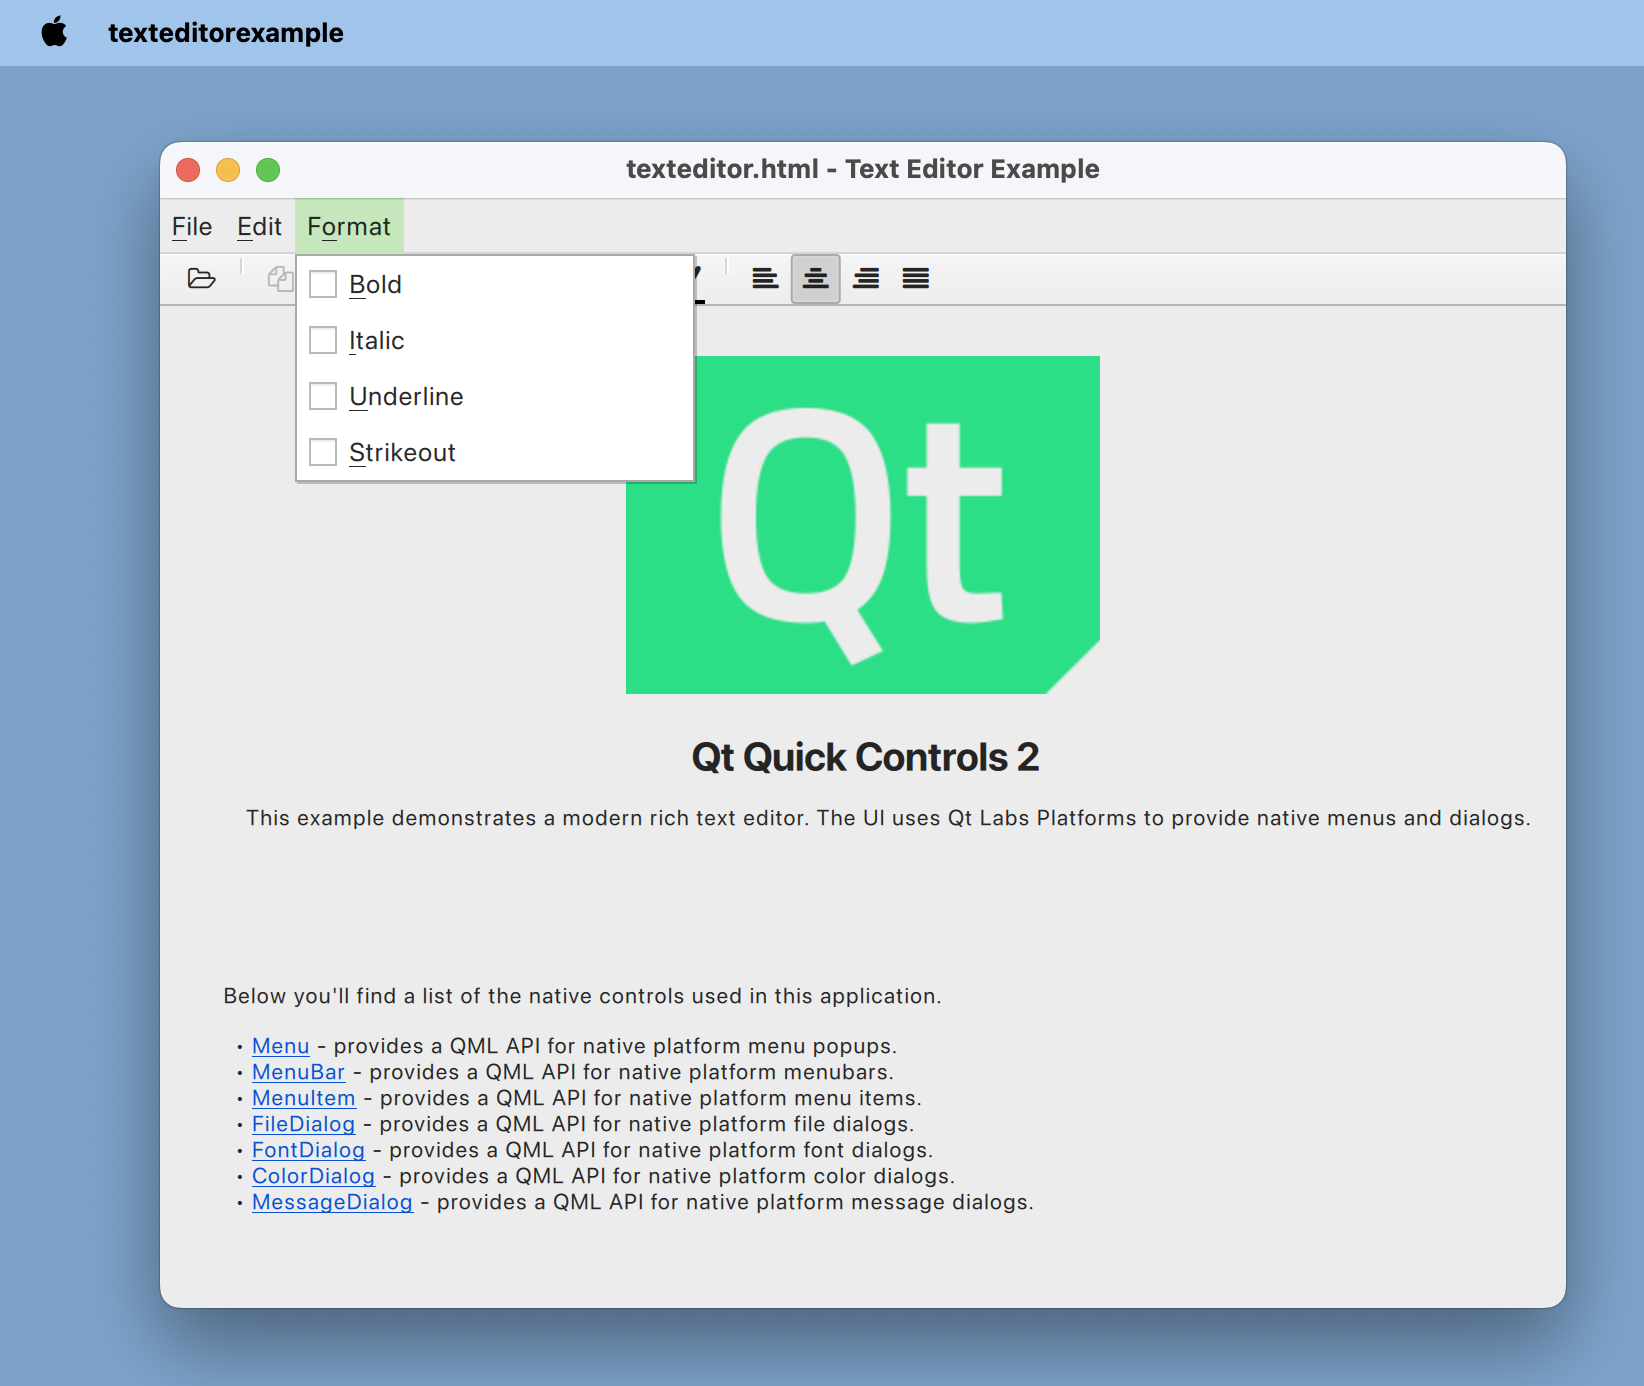Click the Qt Quick Controls 2 heading
1644x1386 pixels.
click(865, 757)
